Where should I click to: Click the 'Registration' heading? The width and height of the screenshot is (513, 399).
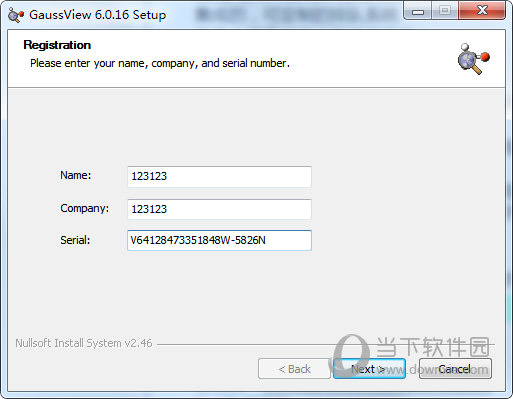pos(57,45)
